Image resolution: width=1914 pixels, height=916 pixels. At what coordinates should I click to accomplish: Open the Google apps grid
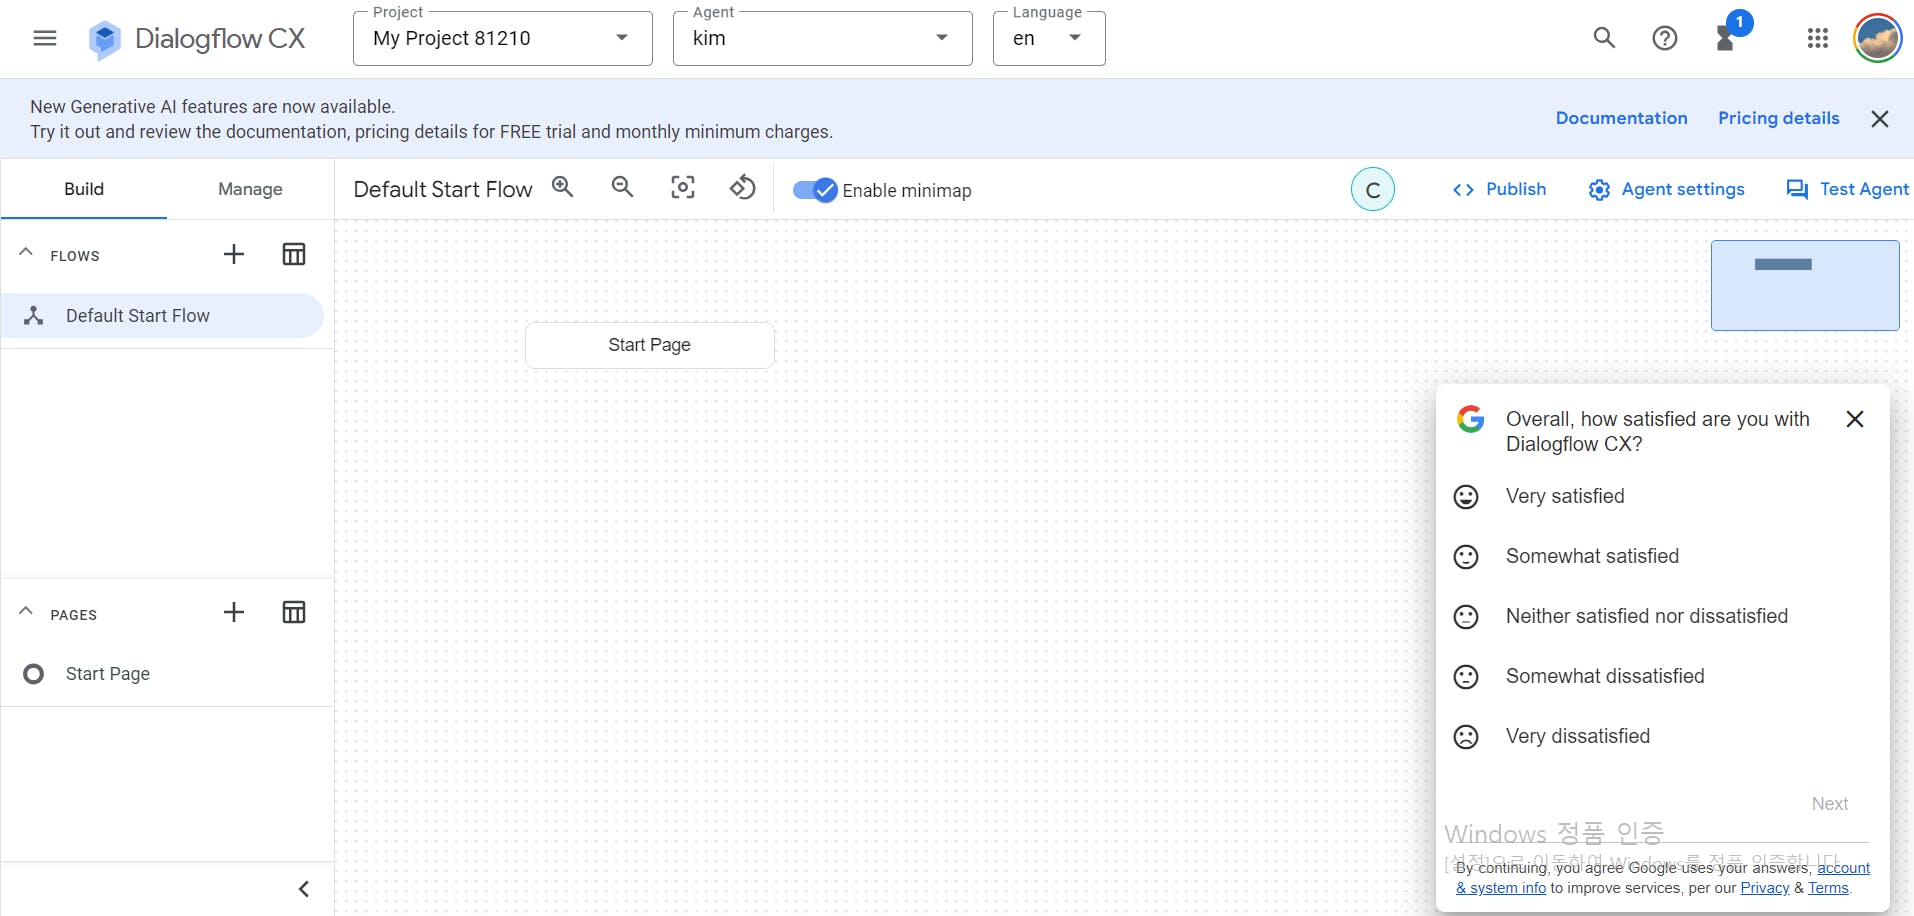[x=1817, y=38]
